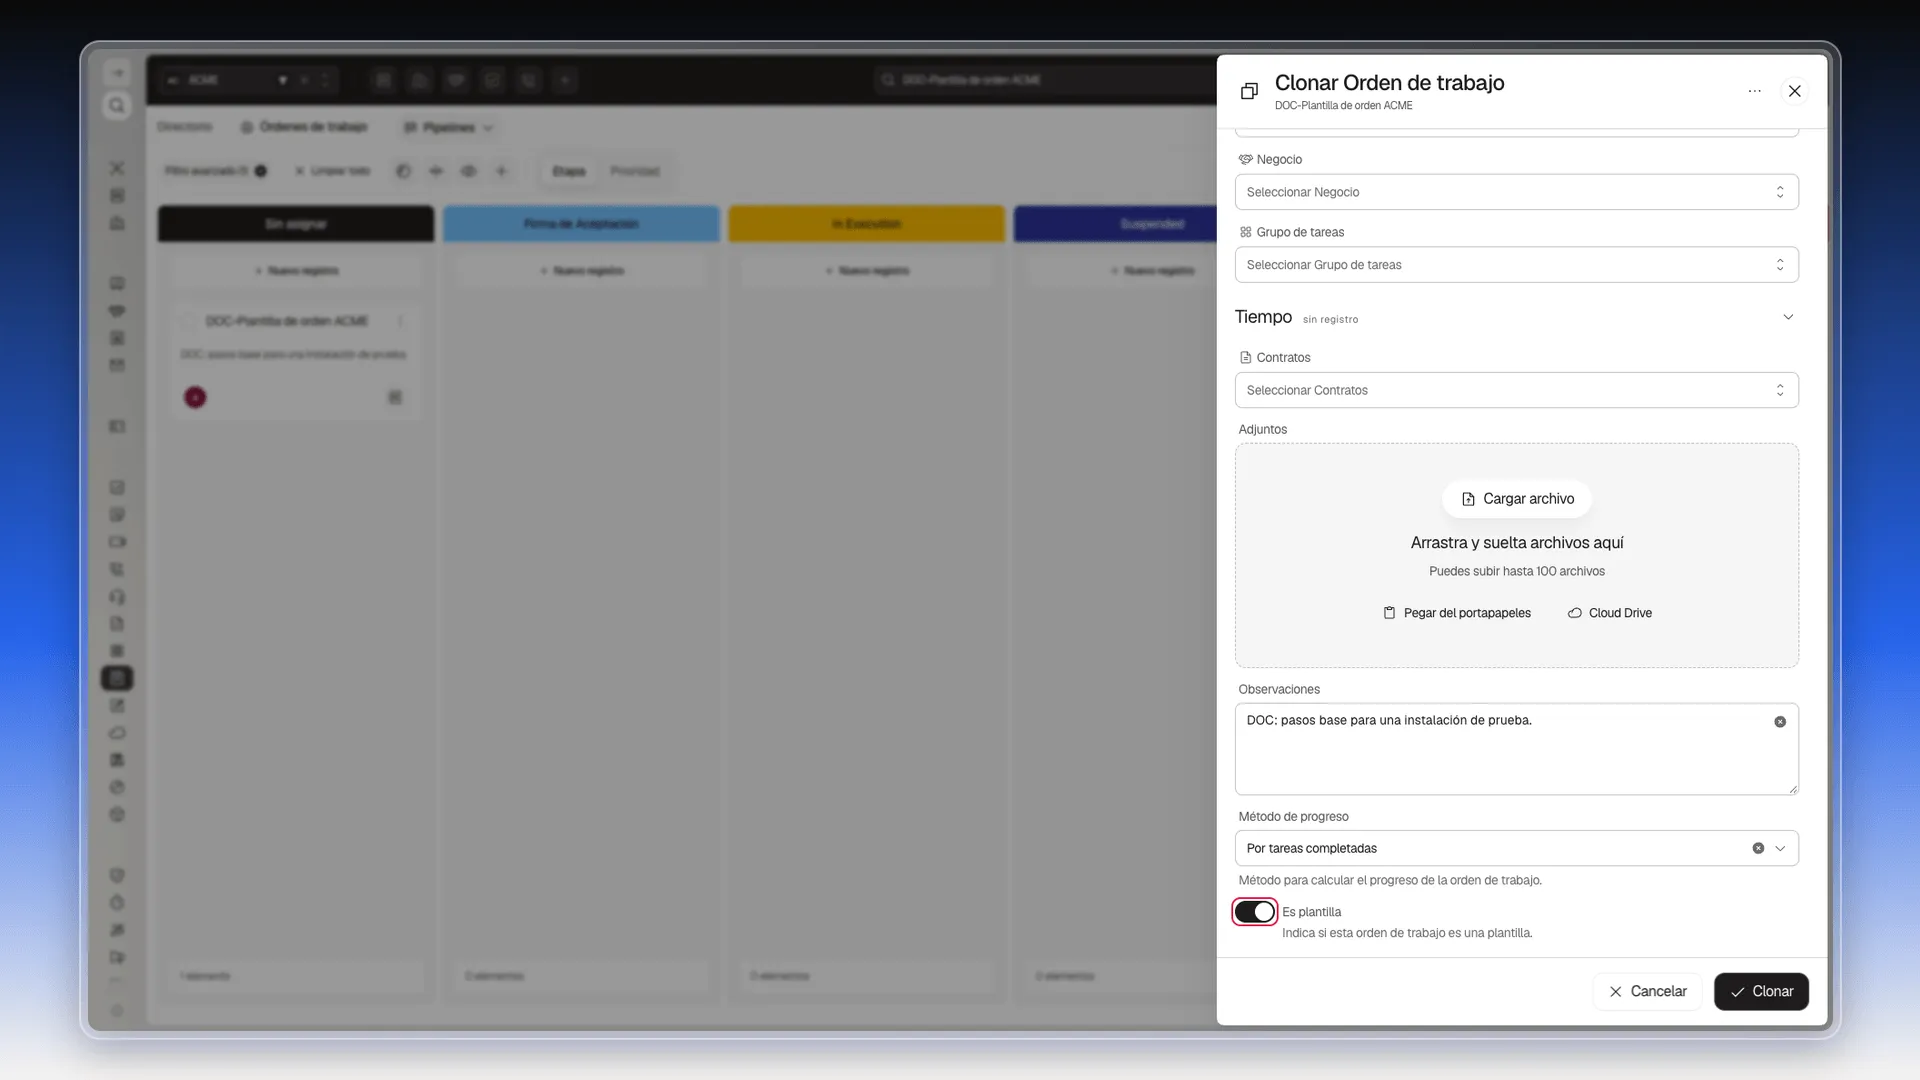
Task: Collapse the Tiempo section chevron
Action: point(1788,317)
